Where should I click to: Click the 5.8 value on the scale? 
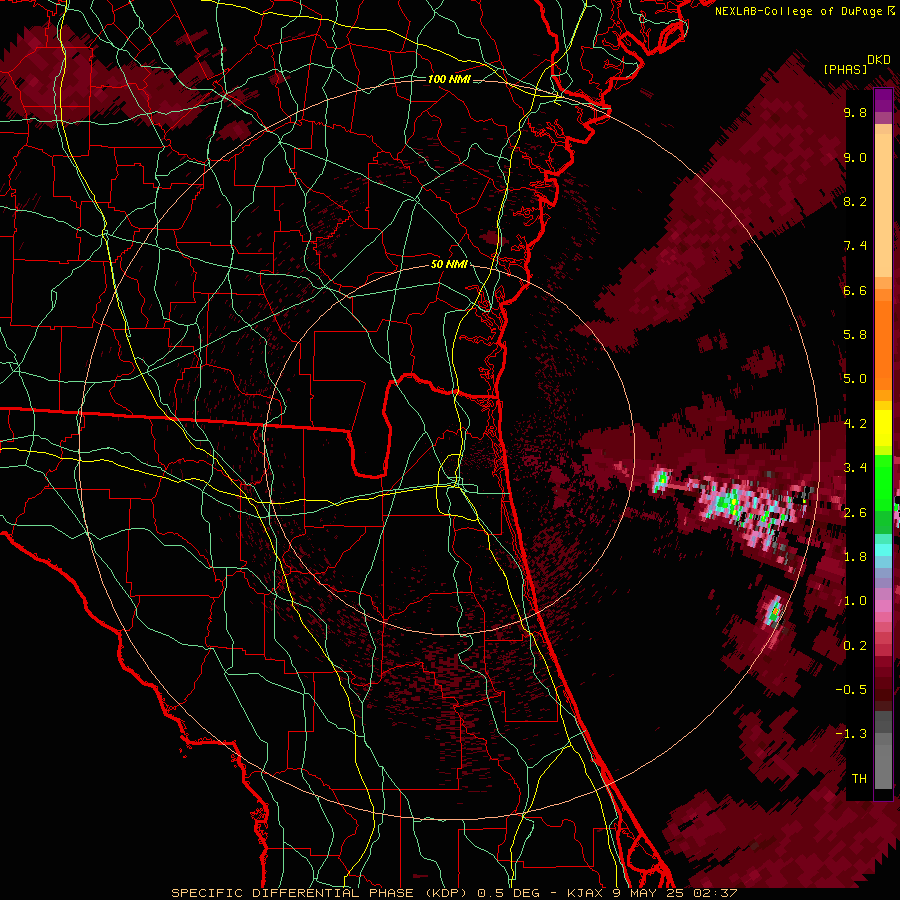855,335
